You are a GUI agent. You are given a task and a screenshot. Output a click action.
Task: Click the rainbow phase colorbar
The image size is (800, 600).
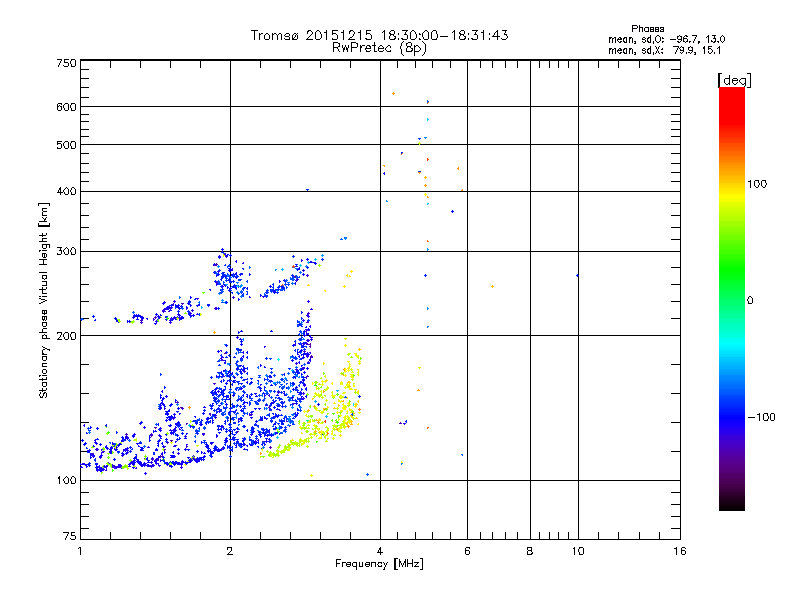coord(732,298)
